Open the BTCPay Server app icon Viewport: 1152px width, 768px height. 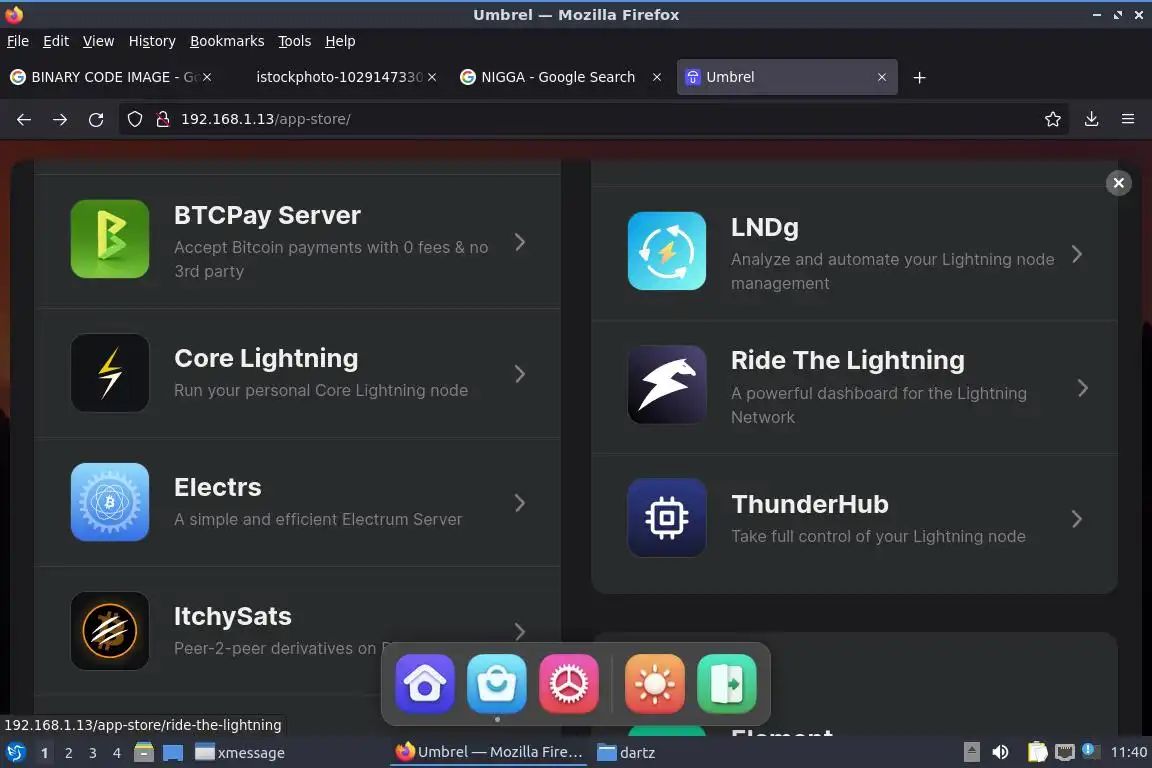click(109, 239)
